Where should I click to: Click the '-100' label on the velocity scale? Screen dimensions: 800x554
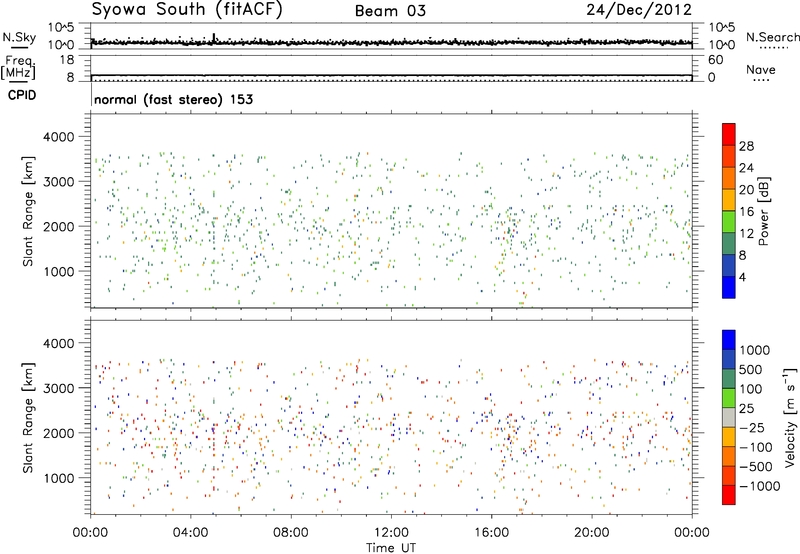click(x=755, y=447)
